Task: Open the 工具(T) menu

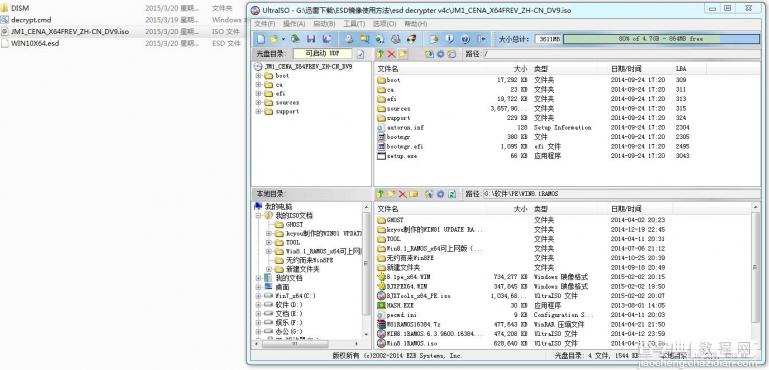Action: [354, 24]
